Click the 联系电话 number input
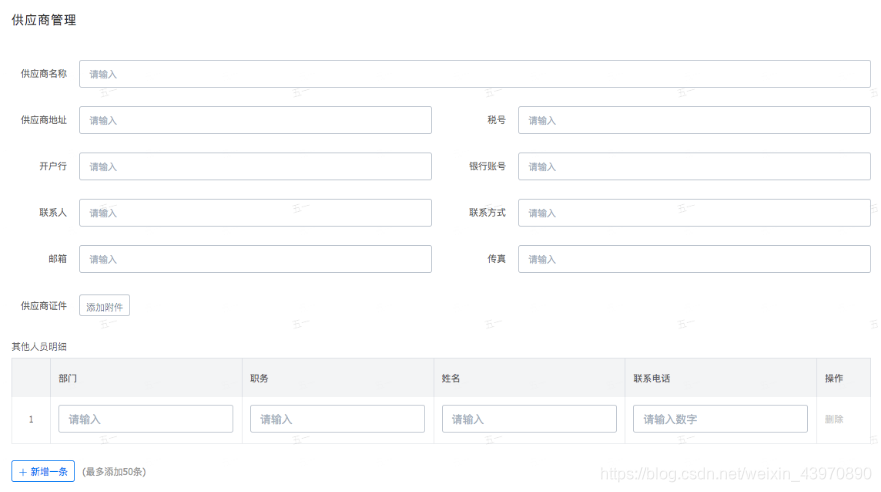881x492 pixels. (720, 419)
